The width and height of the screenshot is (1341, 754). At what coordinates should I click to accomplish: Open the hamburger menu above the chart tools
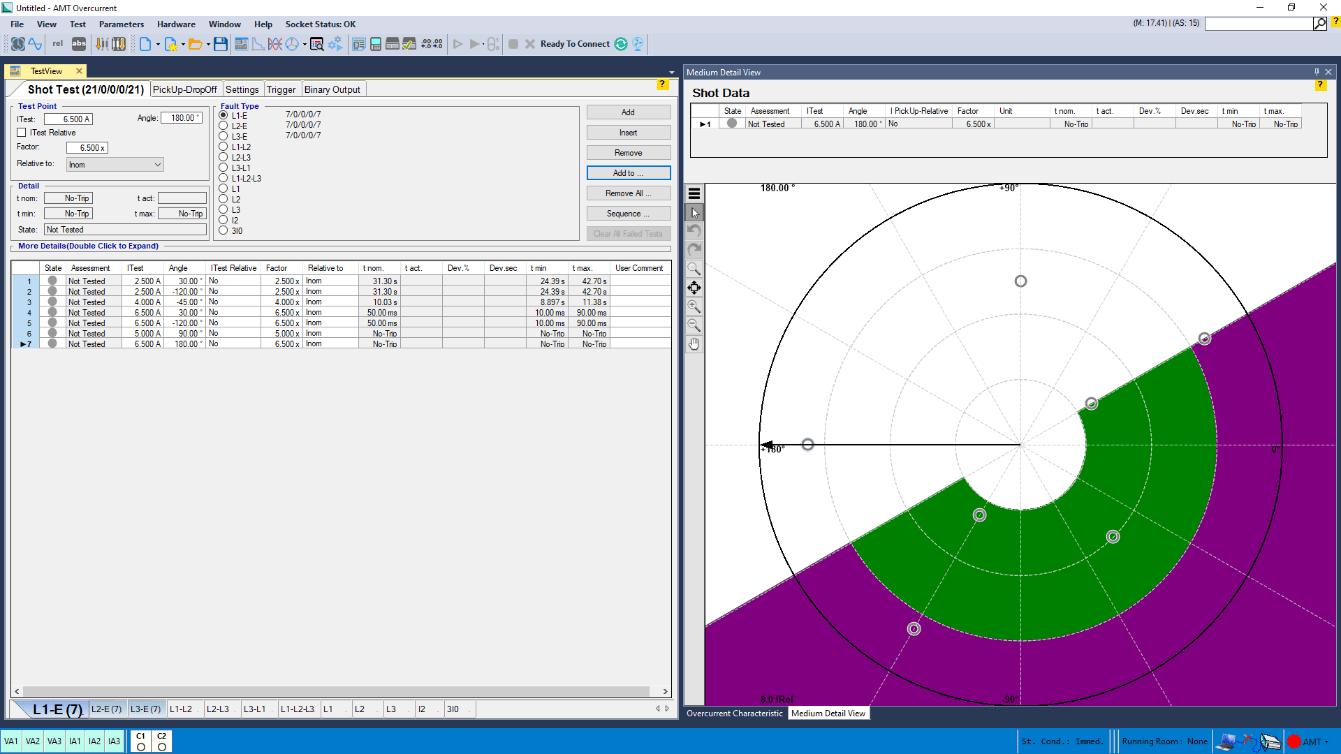click(x=694, y=194)
